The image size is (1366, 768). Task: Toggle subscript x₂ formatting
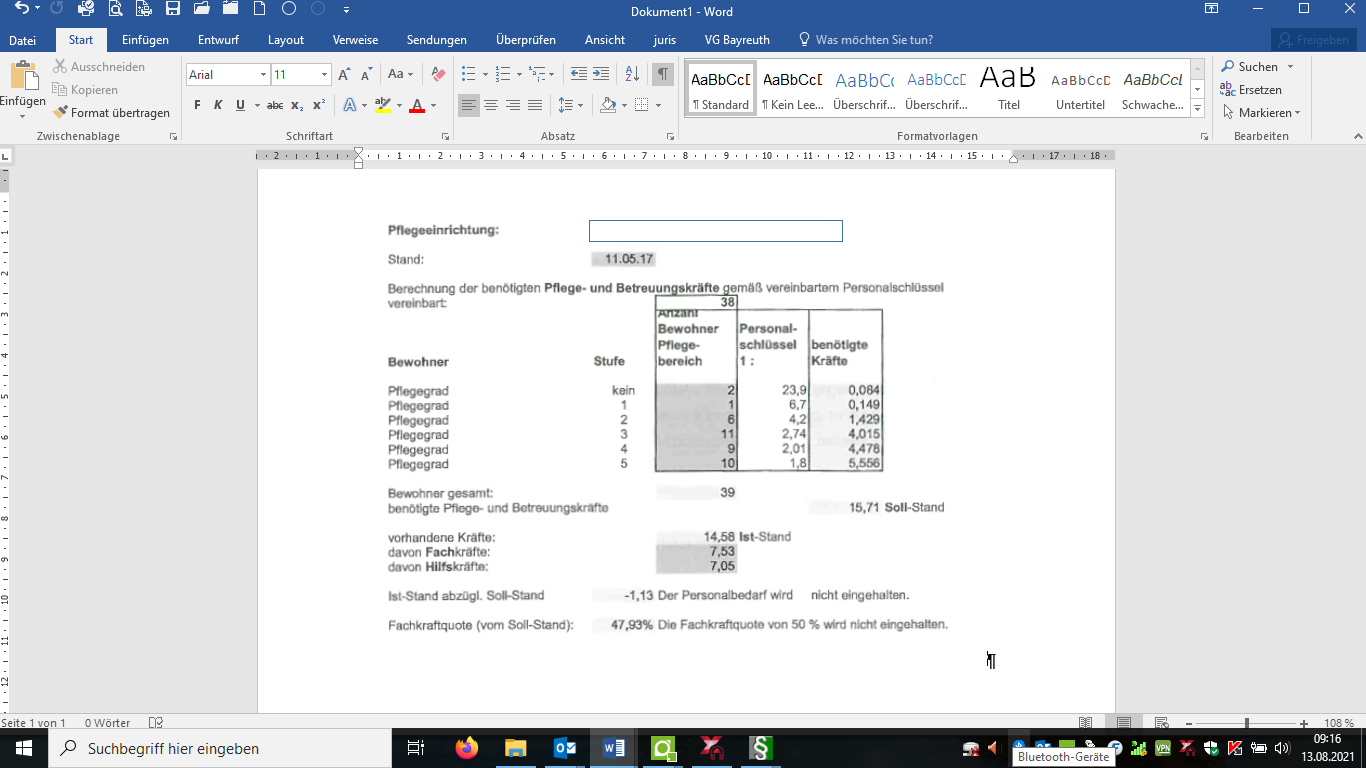(x=298, y=105)
